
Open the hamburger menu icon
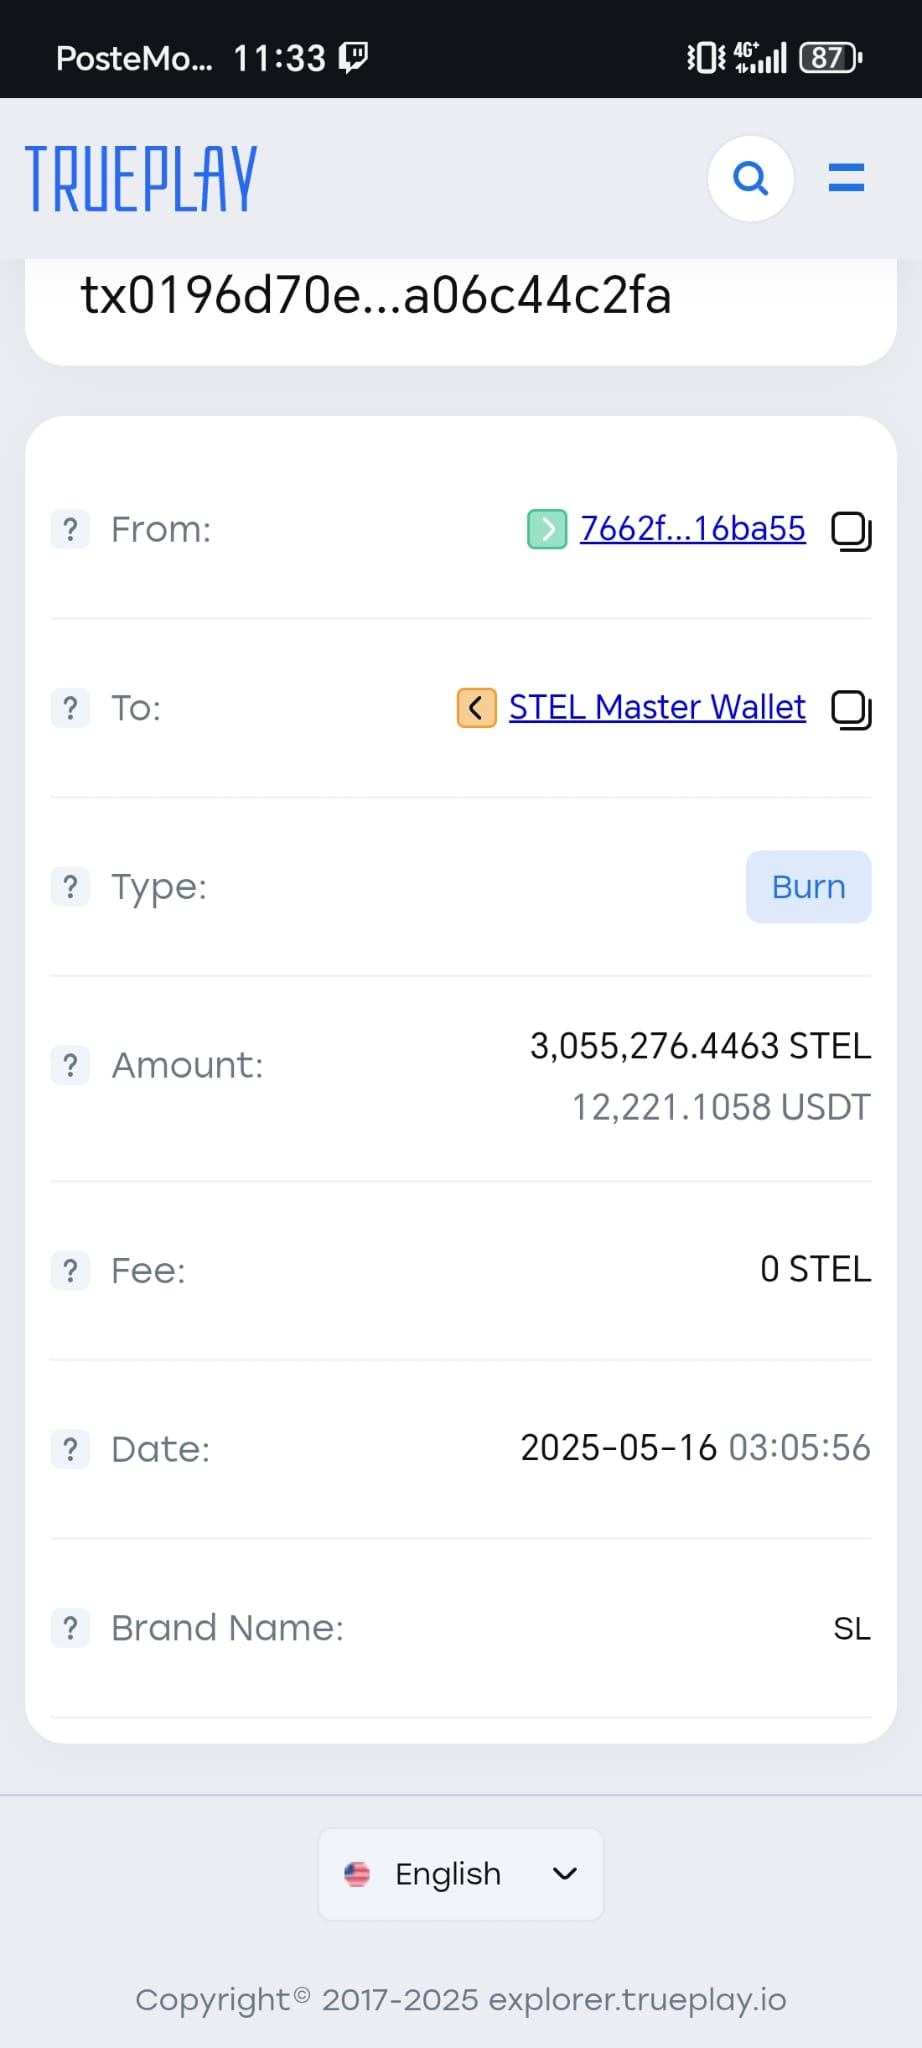coord(846,179)
